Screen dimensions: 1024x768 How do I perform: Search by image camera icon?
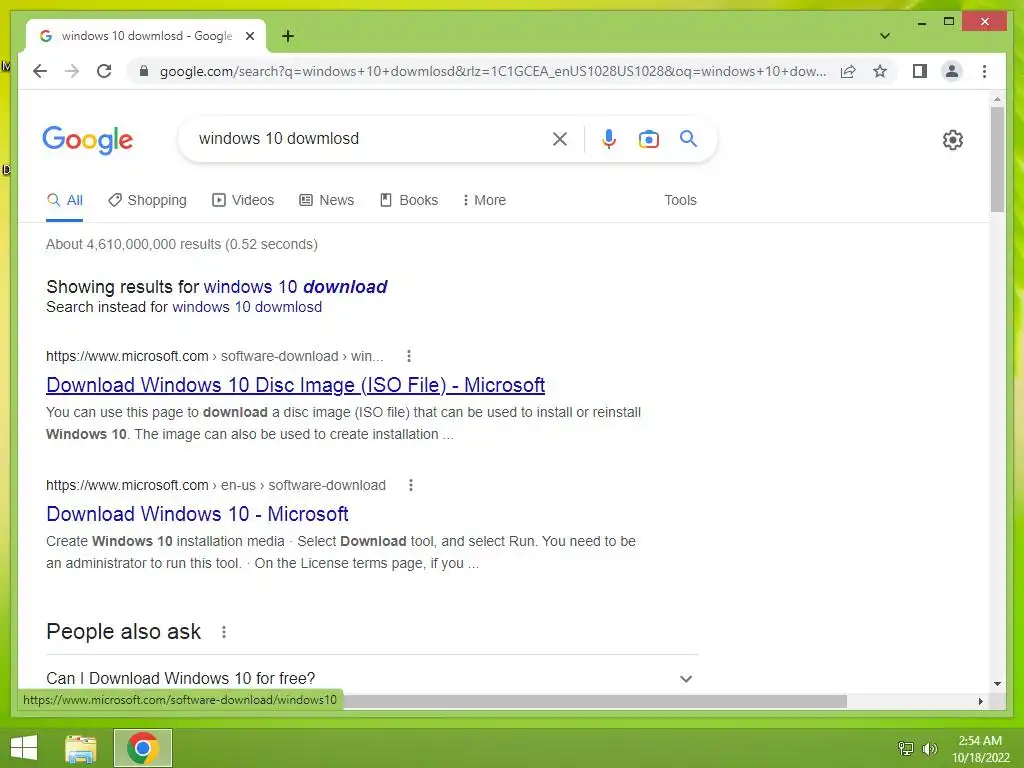pyautogui.click(x=648, y=138)
